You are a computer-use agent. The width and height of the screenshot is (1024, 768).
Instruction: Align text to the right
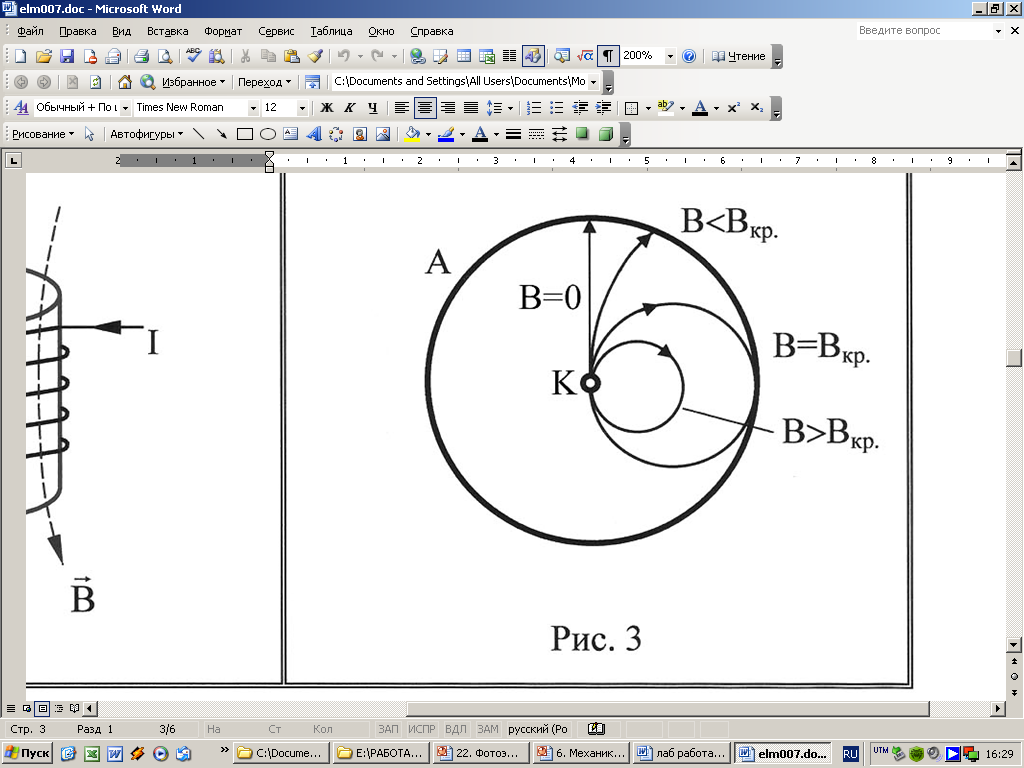point(448,108)
